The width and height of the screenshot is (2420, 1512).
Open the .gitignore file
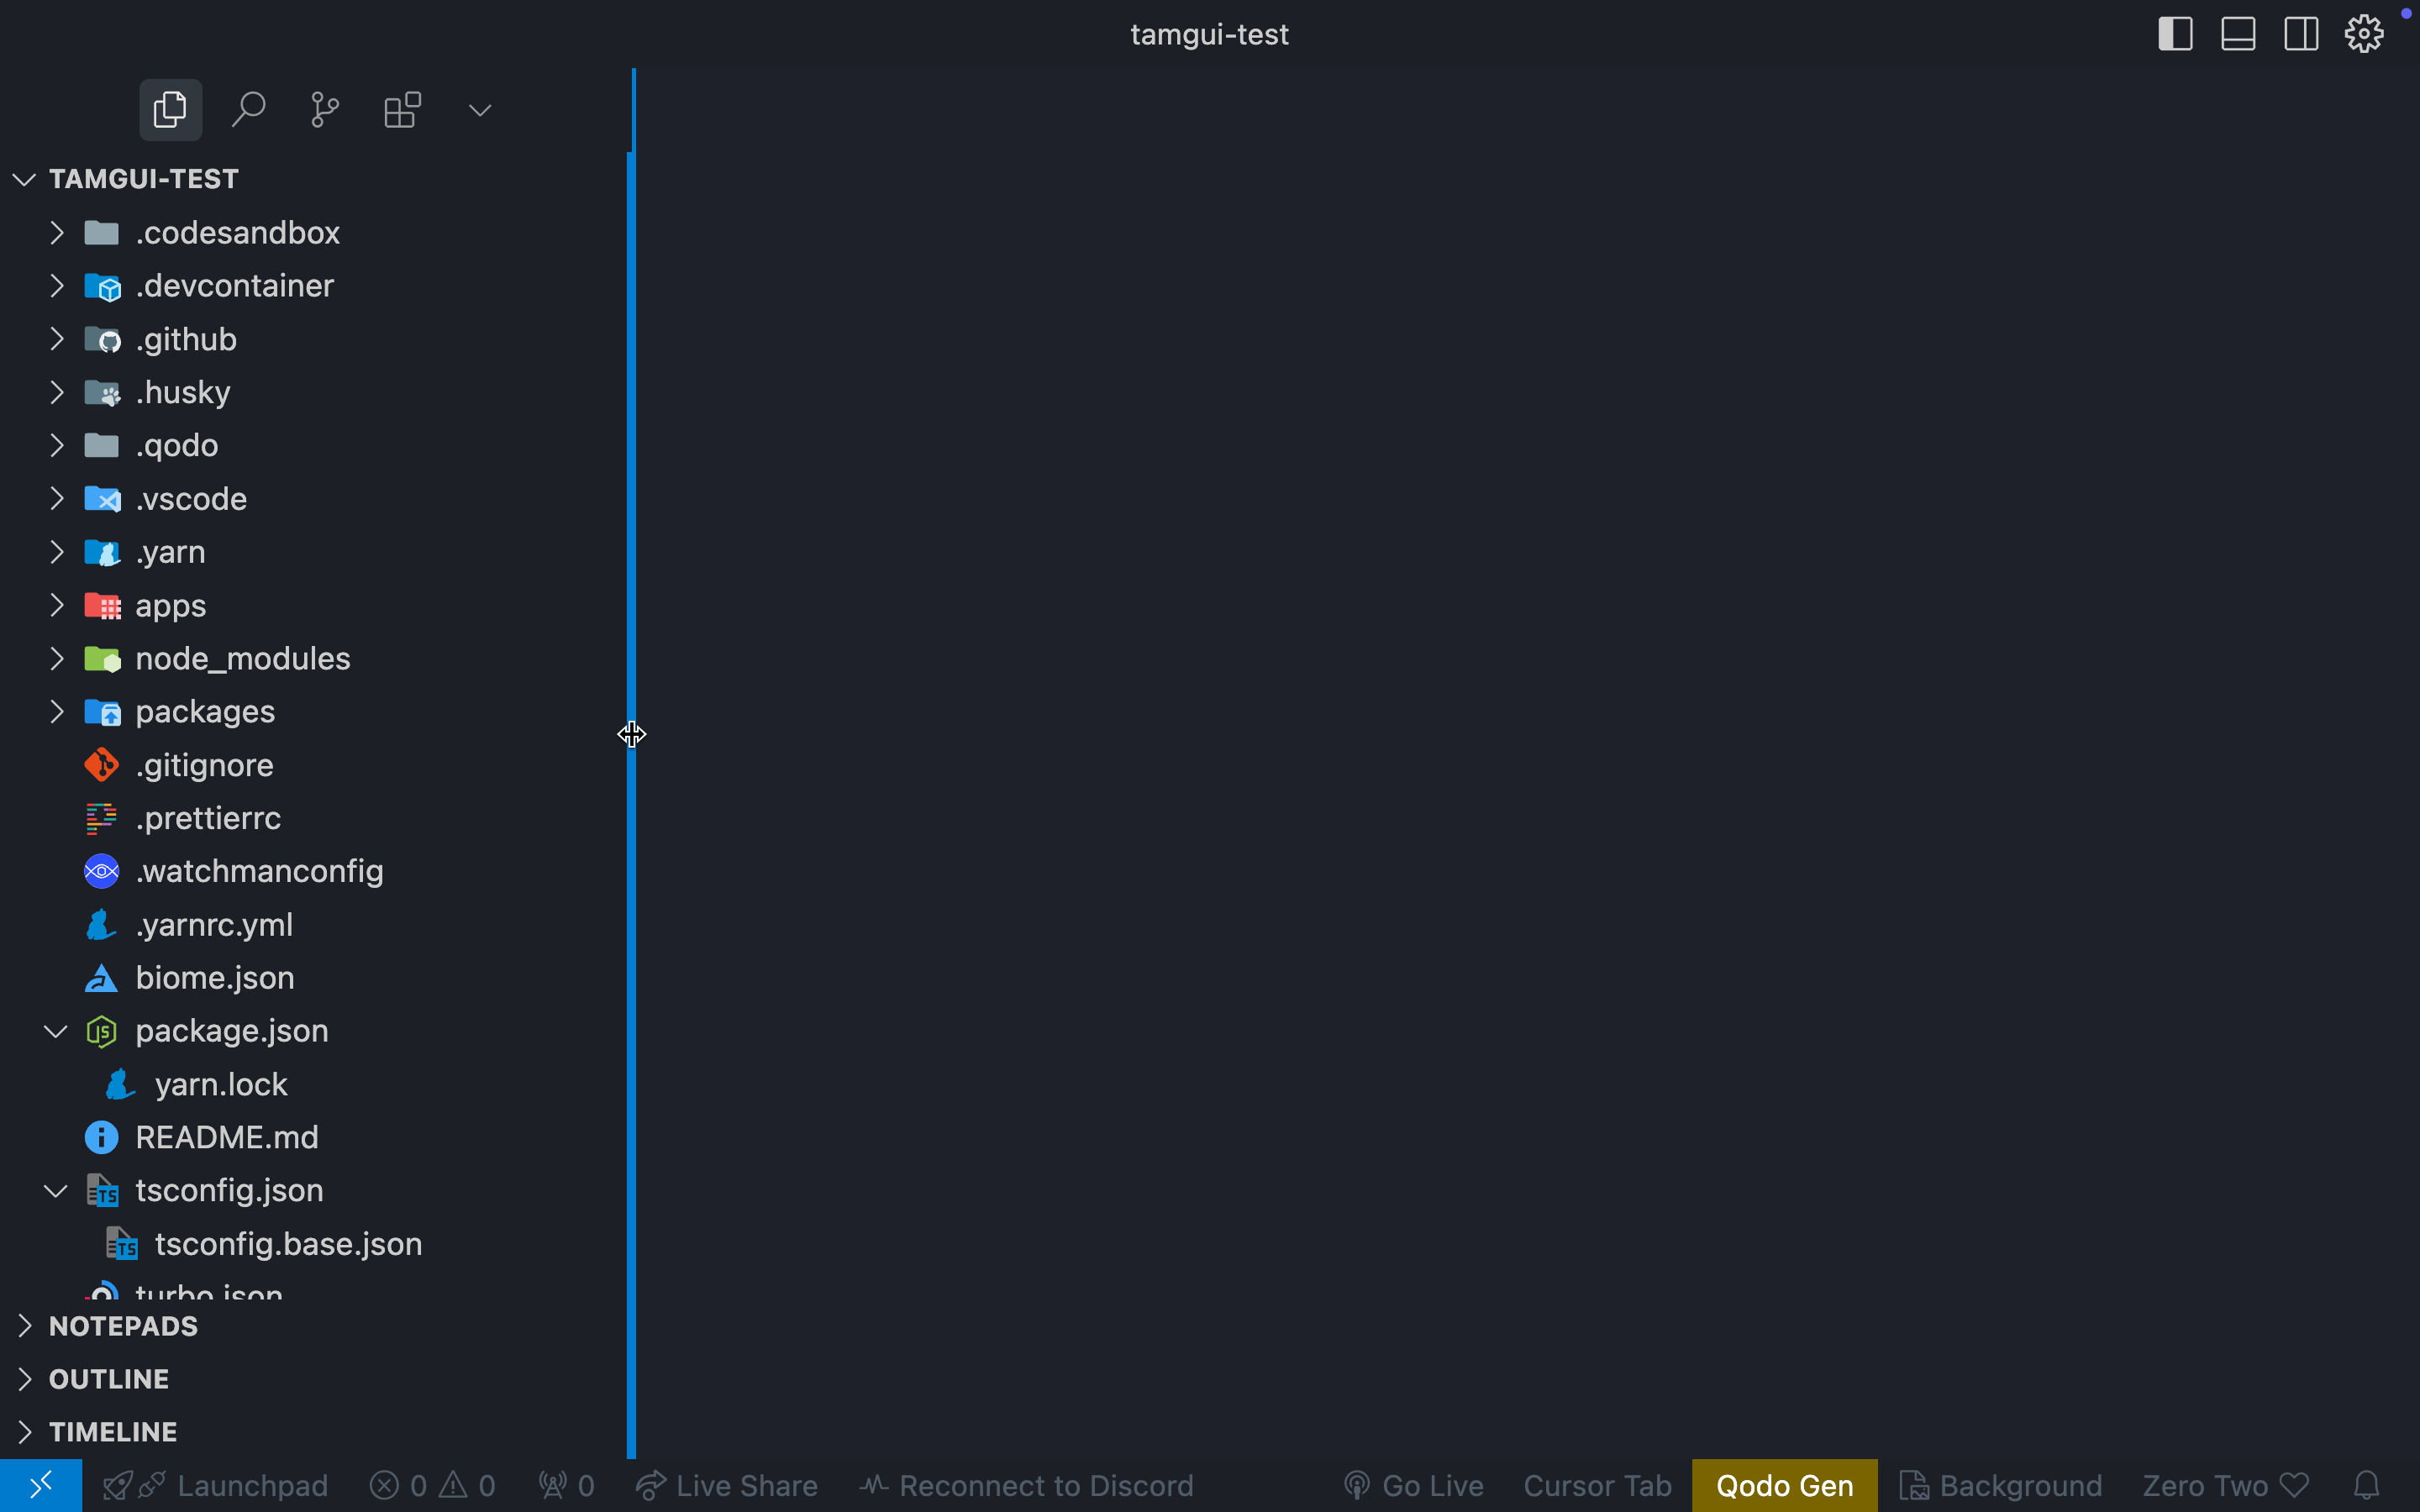click(204, 765)
